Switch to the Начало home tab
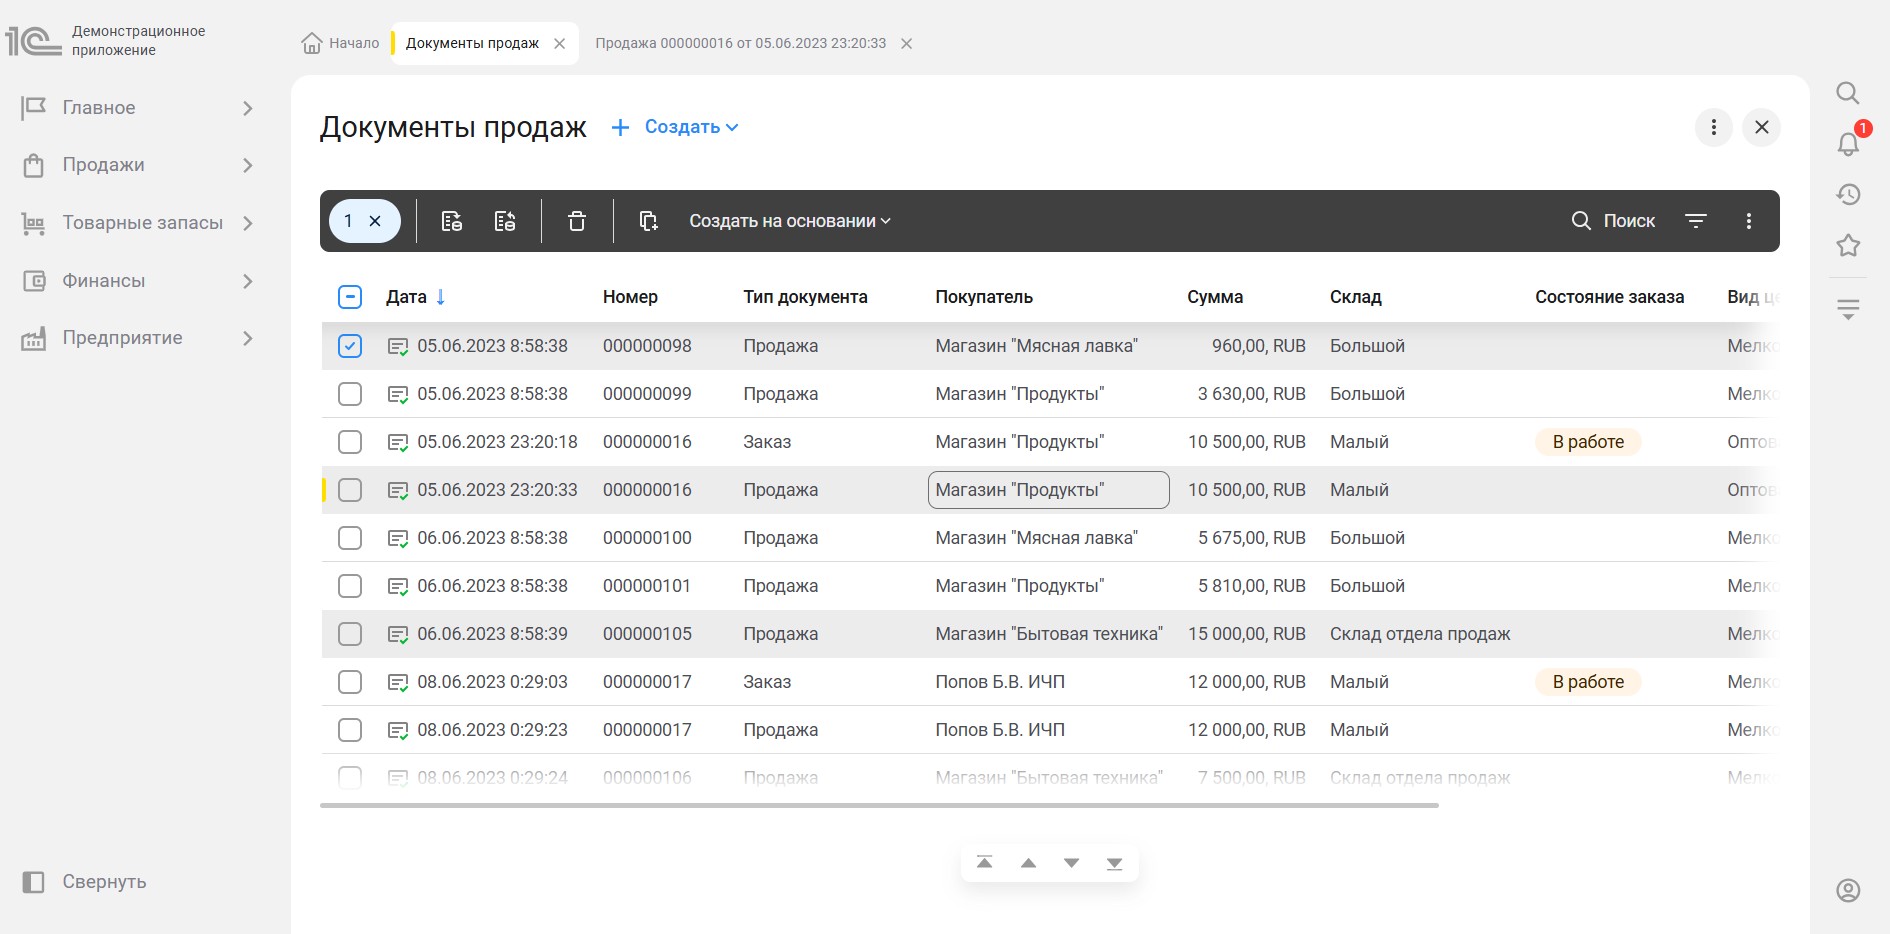 (x=341, y=44)
